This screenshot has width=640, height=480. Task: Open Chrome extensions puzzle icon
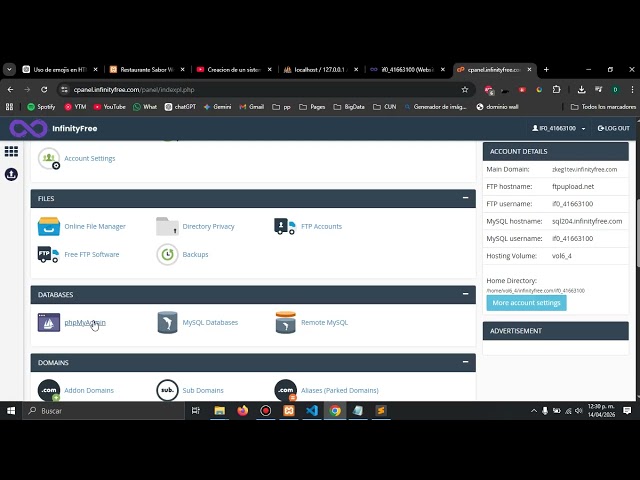point(556,90)
